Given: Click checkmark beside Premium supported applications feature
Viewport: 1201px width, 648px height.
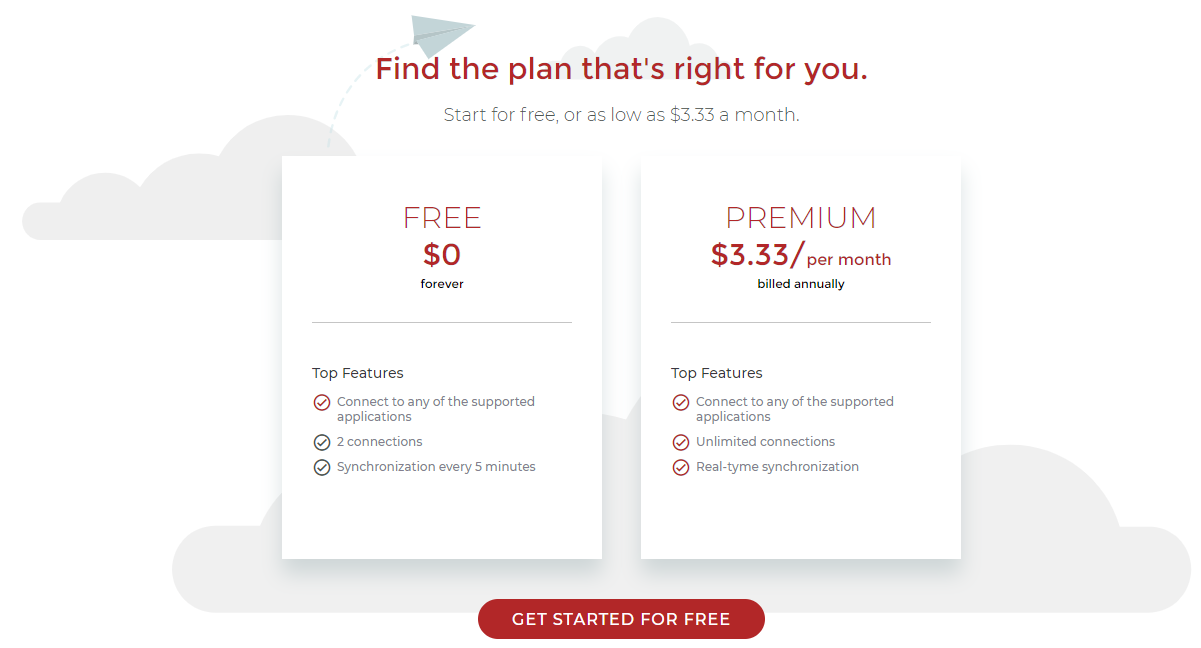Looking at the screenshot, I should tap(681, 402).
